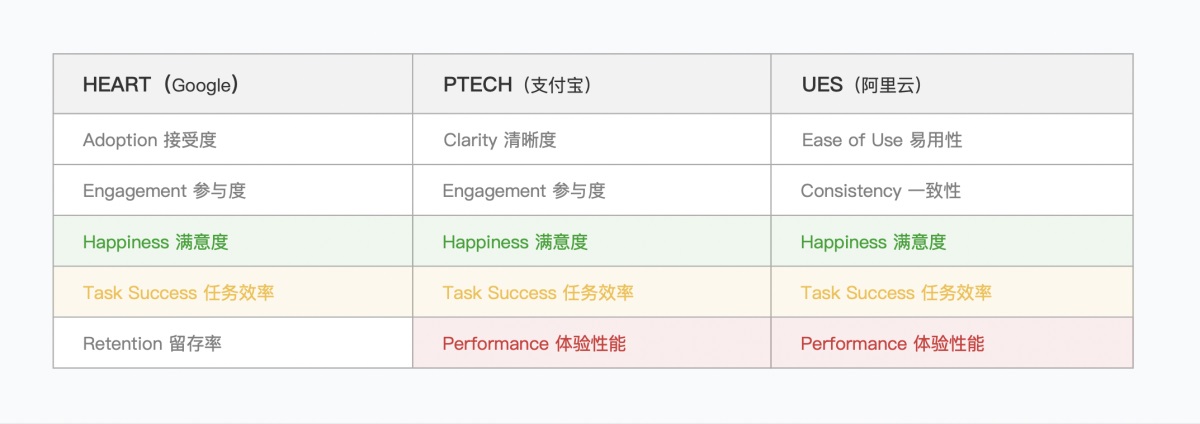Screen dimensions: 1200x424
Task: Click red Performance 体验性能 in the PTECH column
Action: [x=534, y=344]
